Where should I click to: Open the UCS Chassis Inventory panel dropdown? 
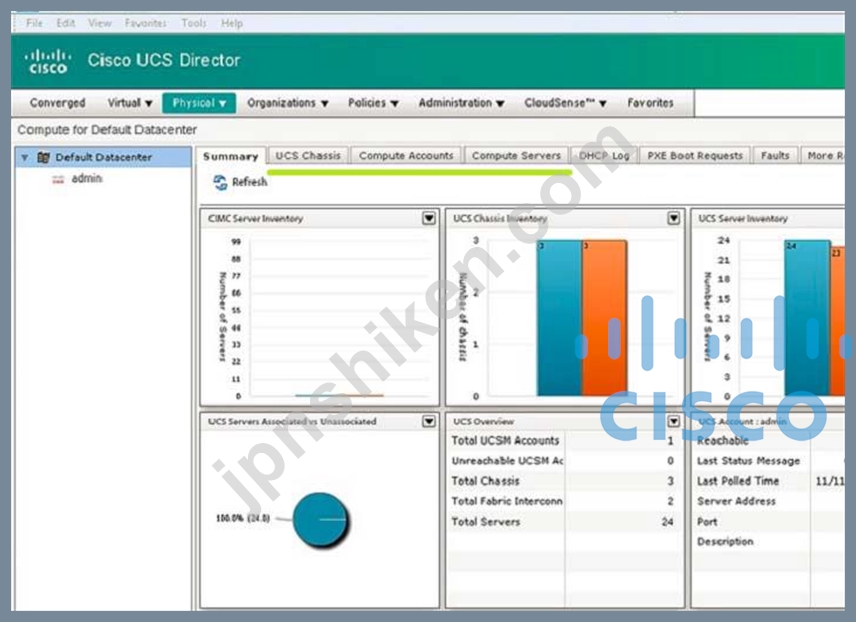(x=674, y=218)
